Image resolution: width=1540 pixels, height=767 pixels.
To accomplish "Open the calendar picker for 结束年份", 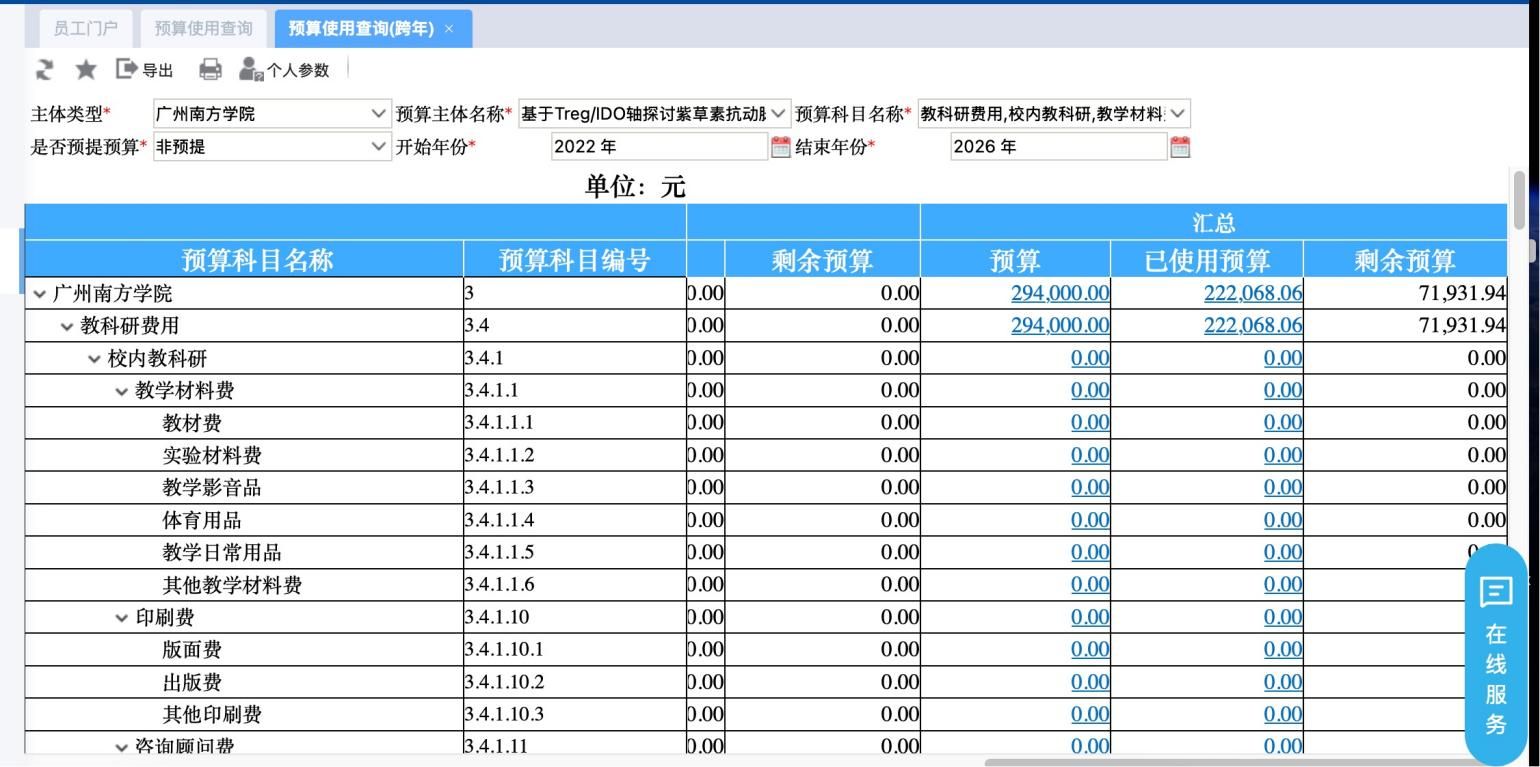I will point(1179,146).
